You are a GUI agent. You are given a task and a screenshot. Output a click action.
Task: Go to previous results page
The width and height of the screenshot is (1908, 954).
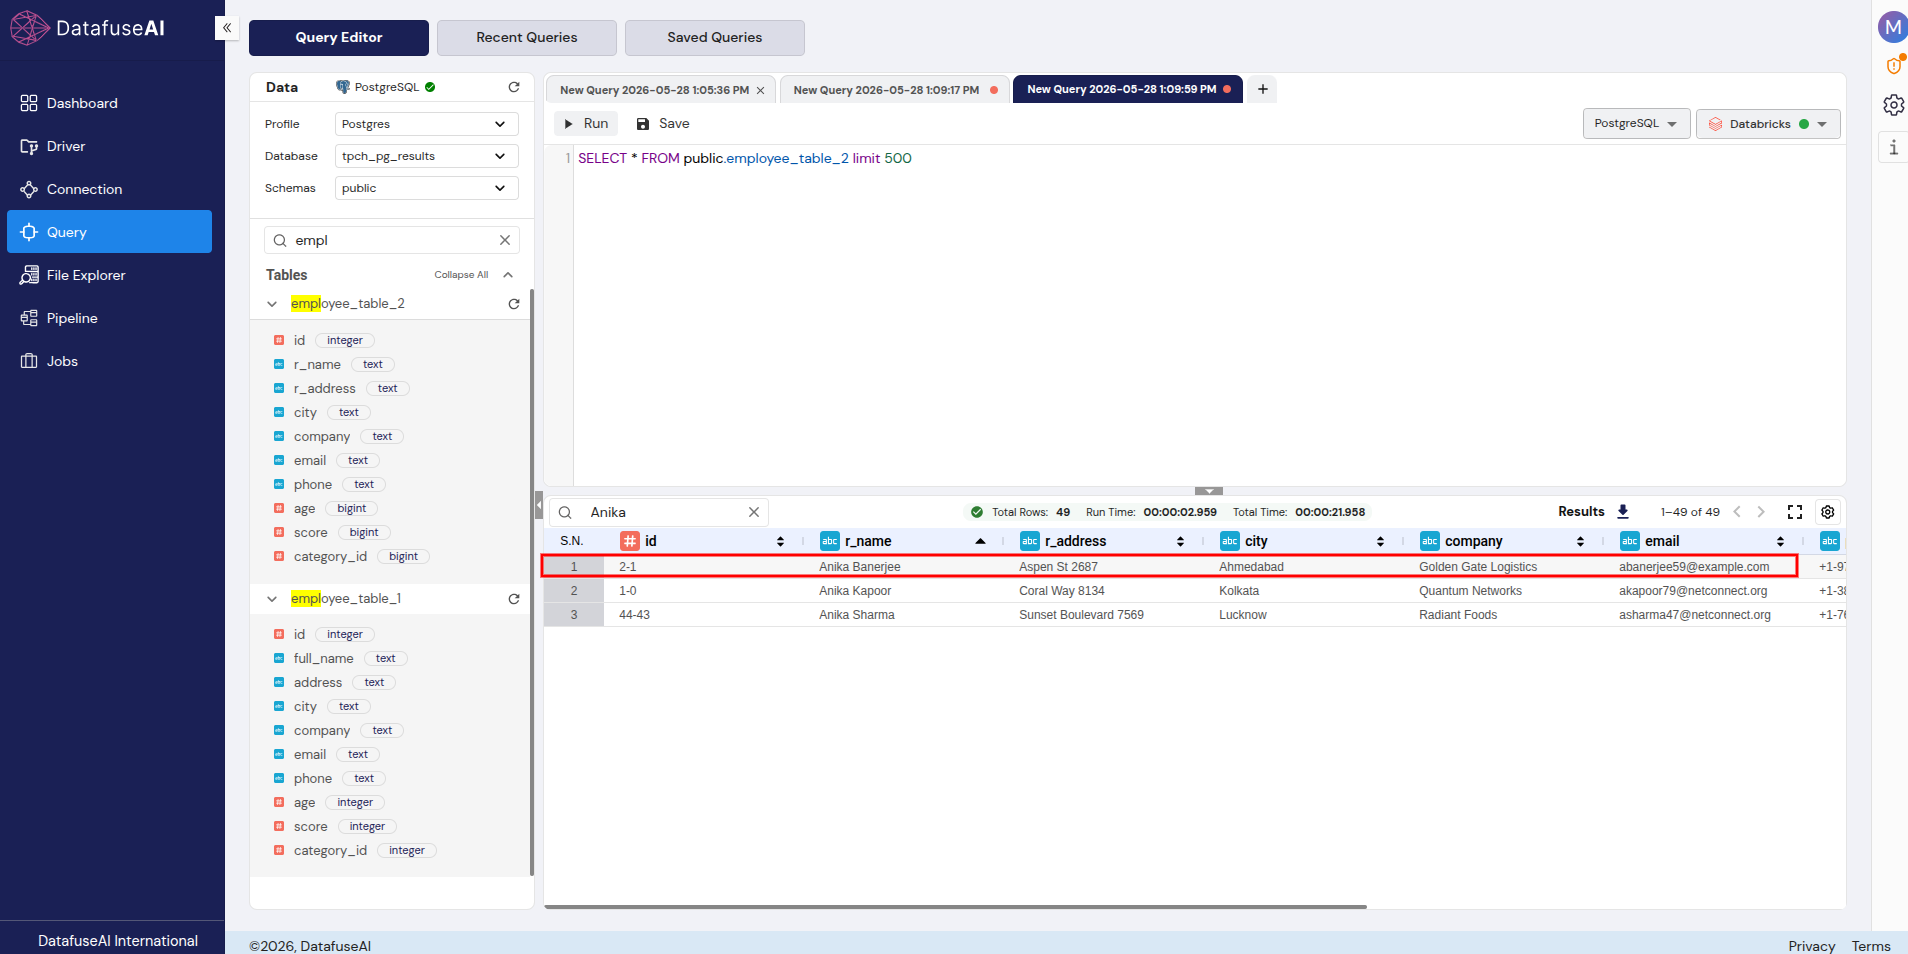pyautogui.click(x=1737, y=512)
